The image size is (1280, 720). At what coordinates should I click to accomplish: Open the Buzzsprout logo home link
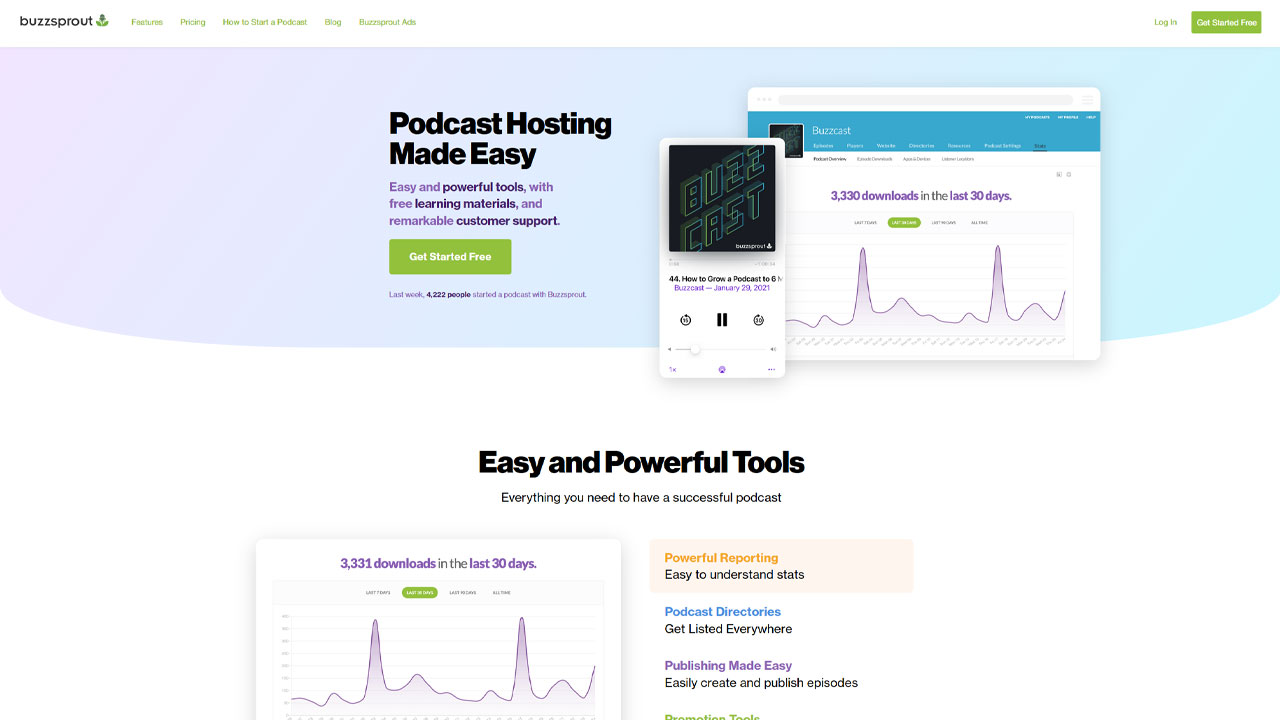click(64, 21)
